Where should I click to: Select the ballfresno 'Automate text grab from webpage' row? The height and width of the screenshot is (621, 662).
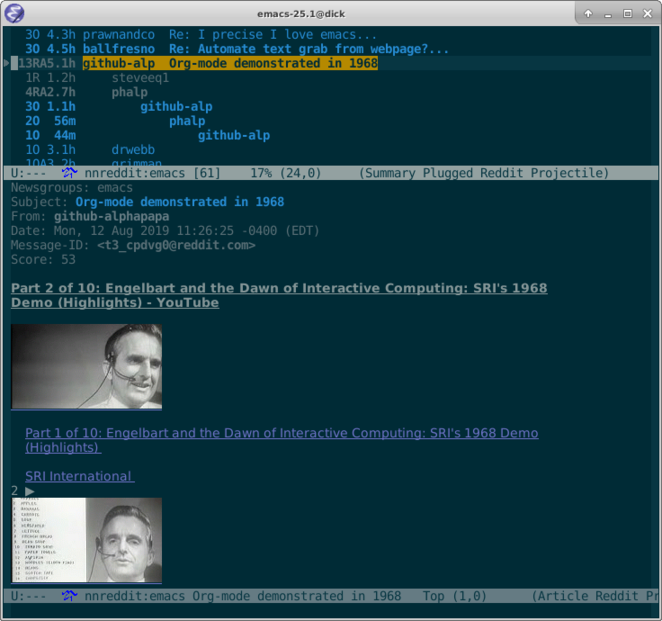point(236,49)
